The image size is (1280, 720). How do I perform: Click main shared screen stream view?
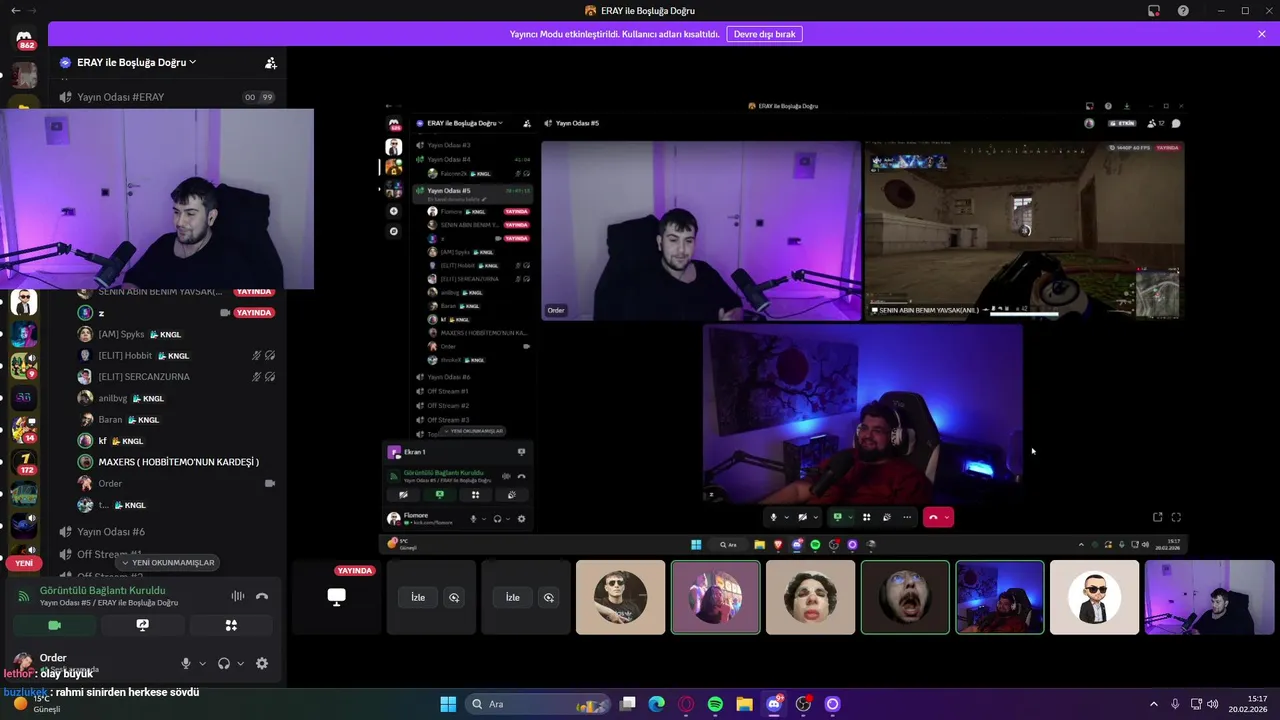click(x=785, y=326)
